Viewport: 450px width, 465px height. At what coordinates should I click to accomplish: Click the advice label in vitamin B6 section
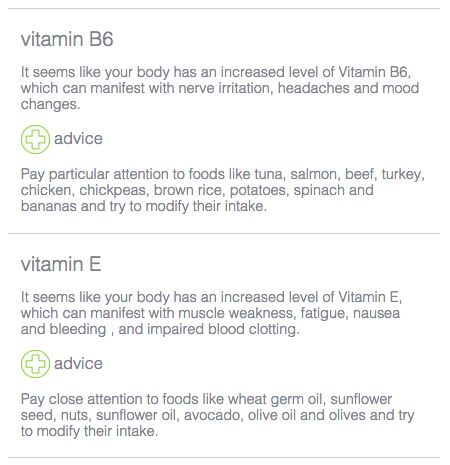pyautogui.click(x=78, y=139)
